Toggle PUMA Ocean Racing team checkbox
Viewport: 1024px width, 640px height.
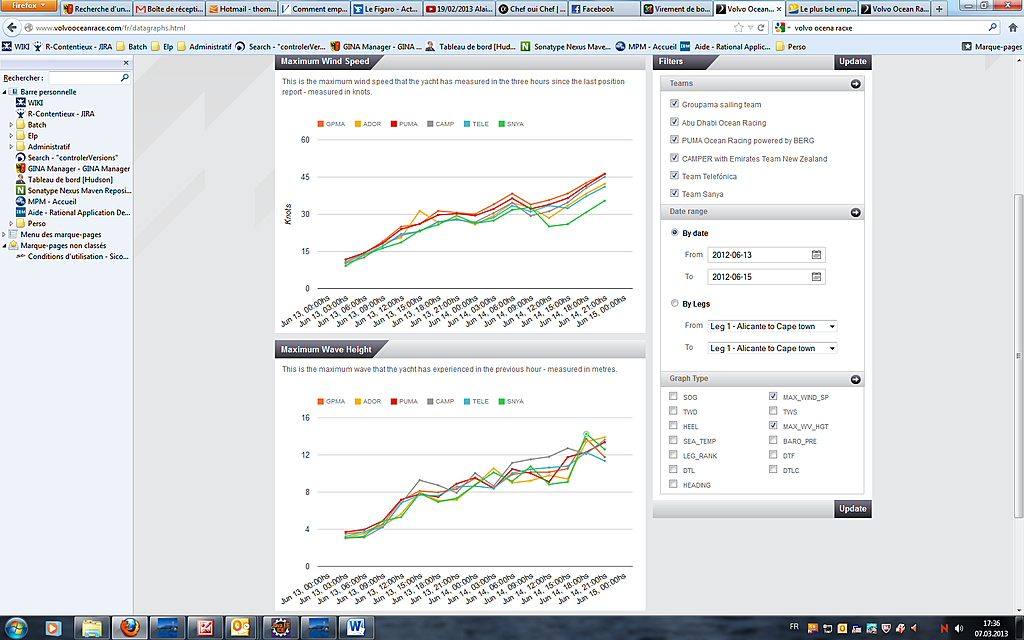(x=674, y=139)
